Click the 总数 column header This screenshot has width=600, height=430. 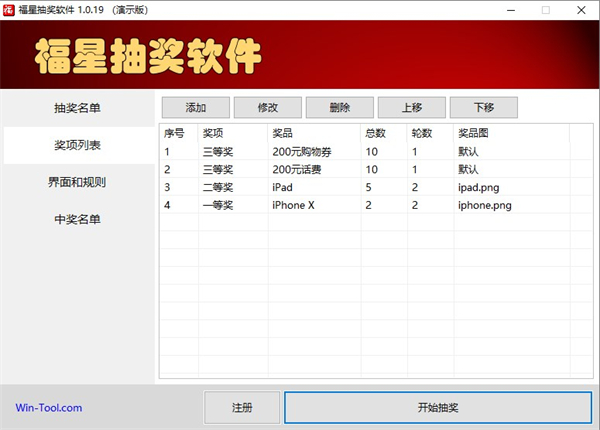pyautogui.click(x=376, y=133)
